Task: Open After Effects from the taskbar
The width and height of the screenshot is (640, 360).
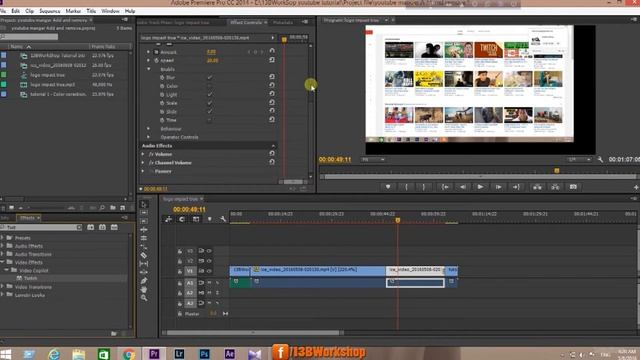Action: click(x=229, y=353)
